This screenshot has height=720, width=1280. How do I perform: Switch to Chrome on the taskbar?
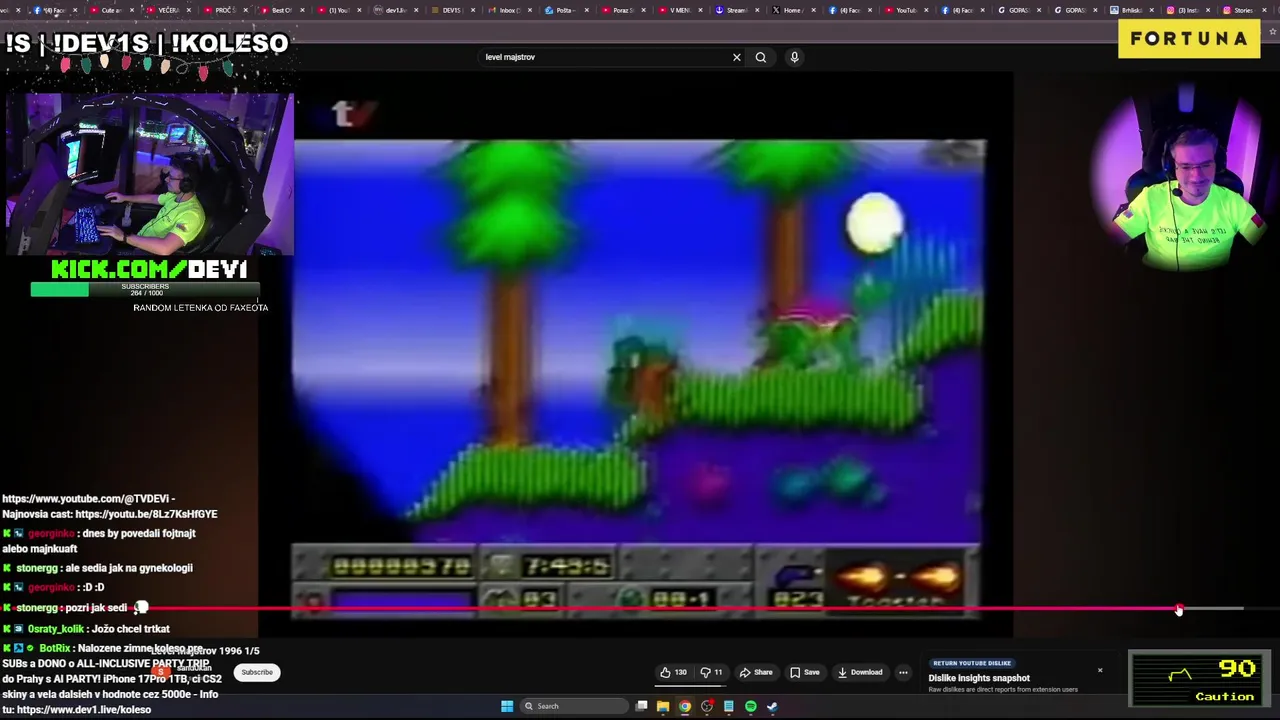(685, 706)
